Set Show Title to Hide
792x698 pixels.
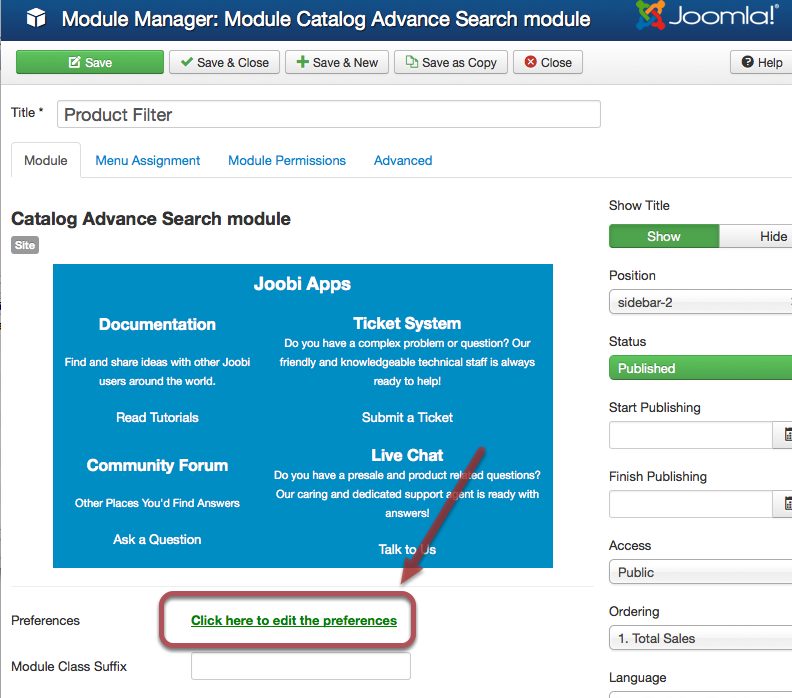[756, 236]
